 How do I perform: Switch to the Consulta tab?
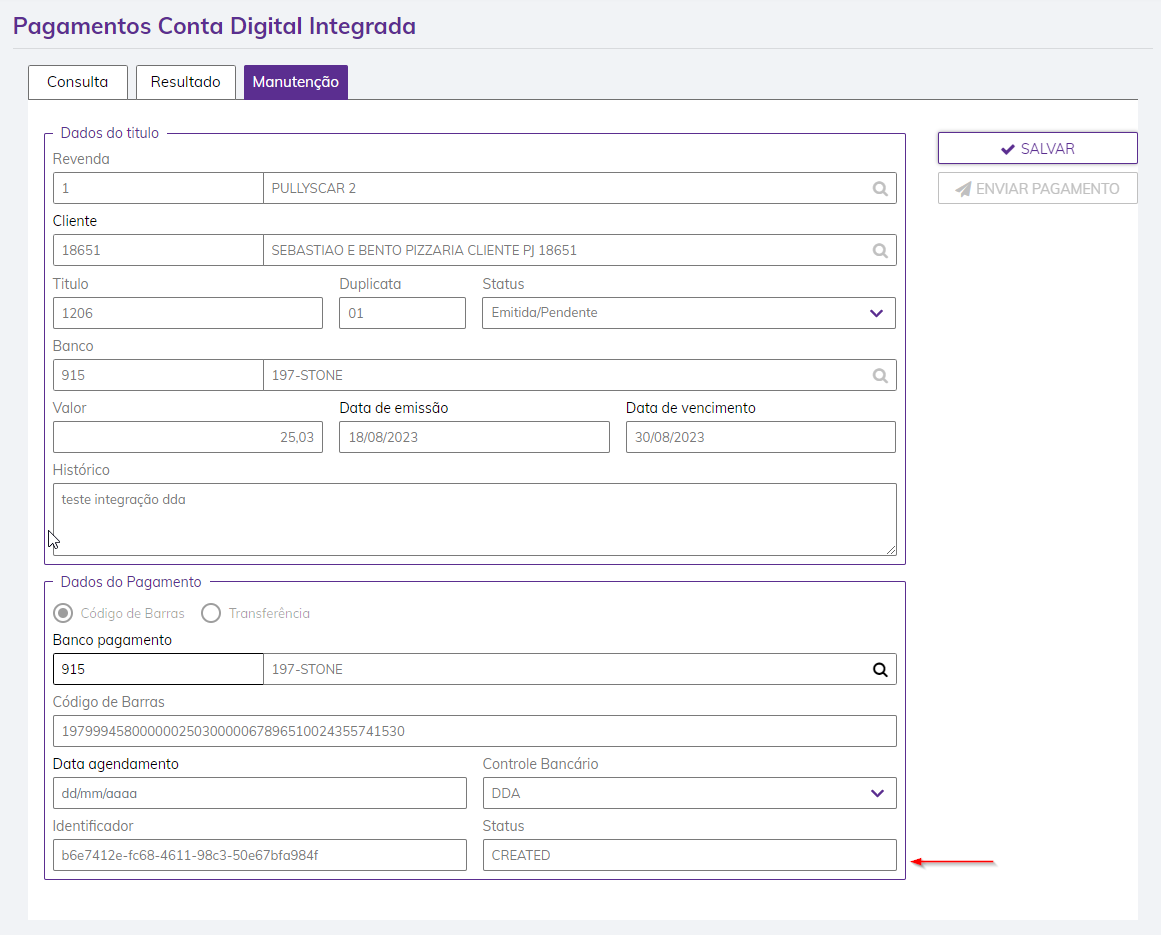click(77, 82)
